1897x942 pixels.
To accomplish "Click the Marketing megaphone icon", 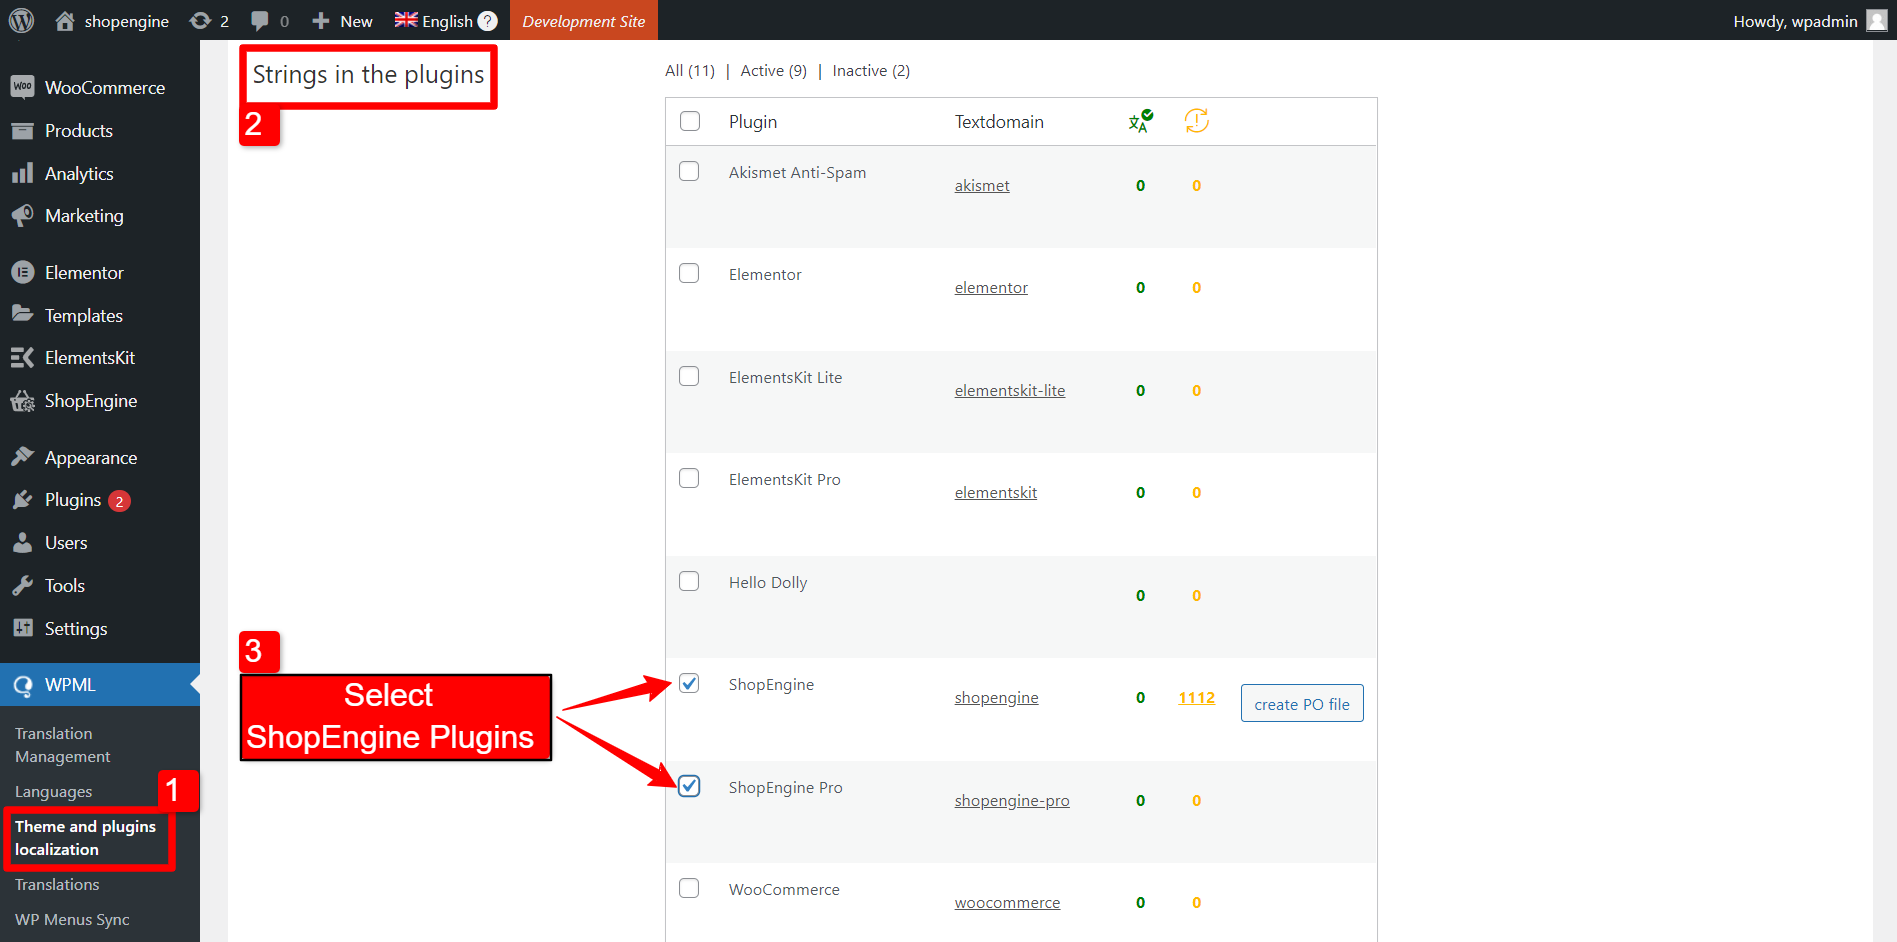I will [22, 216].
